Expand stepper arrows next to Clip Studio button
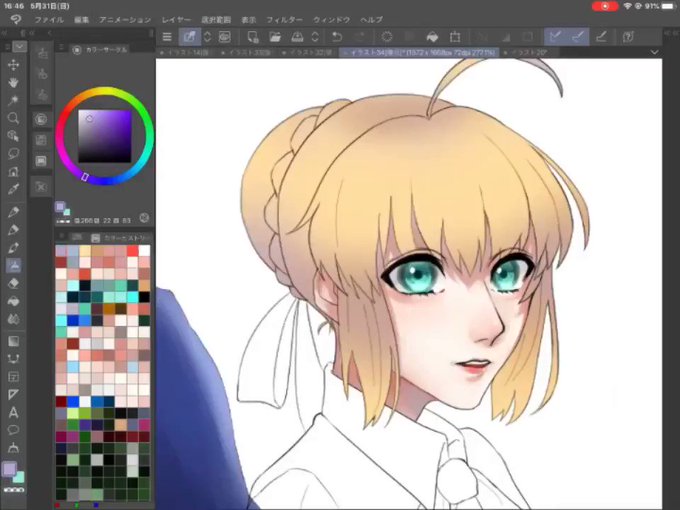 click(x=207, y=37)
